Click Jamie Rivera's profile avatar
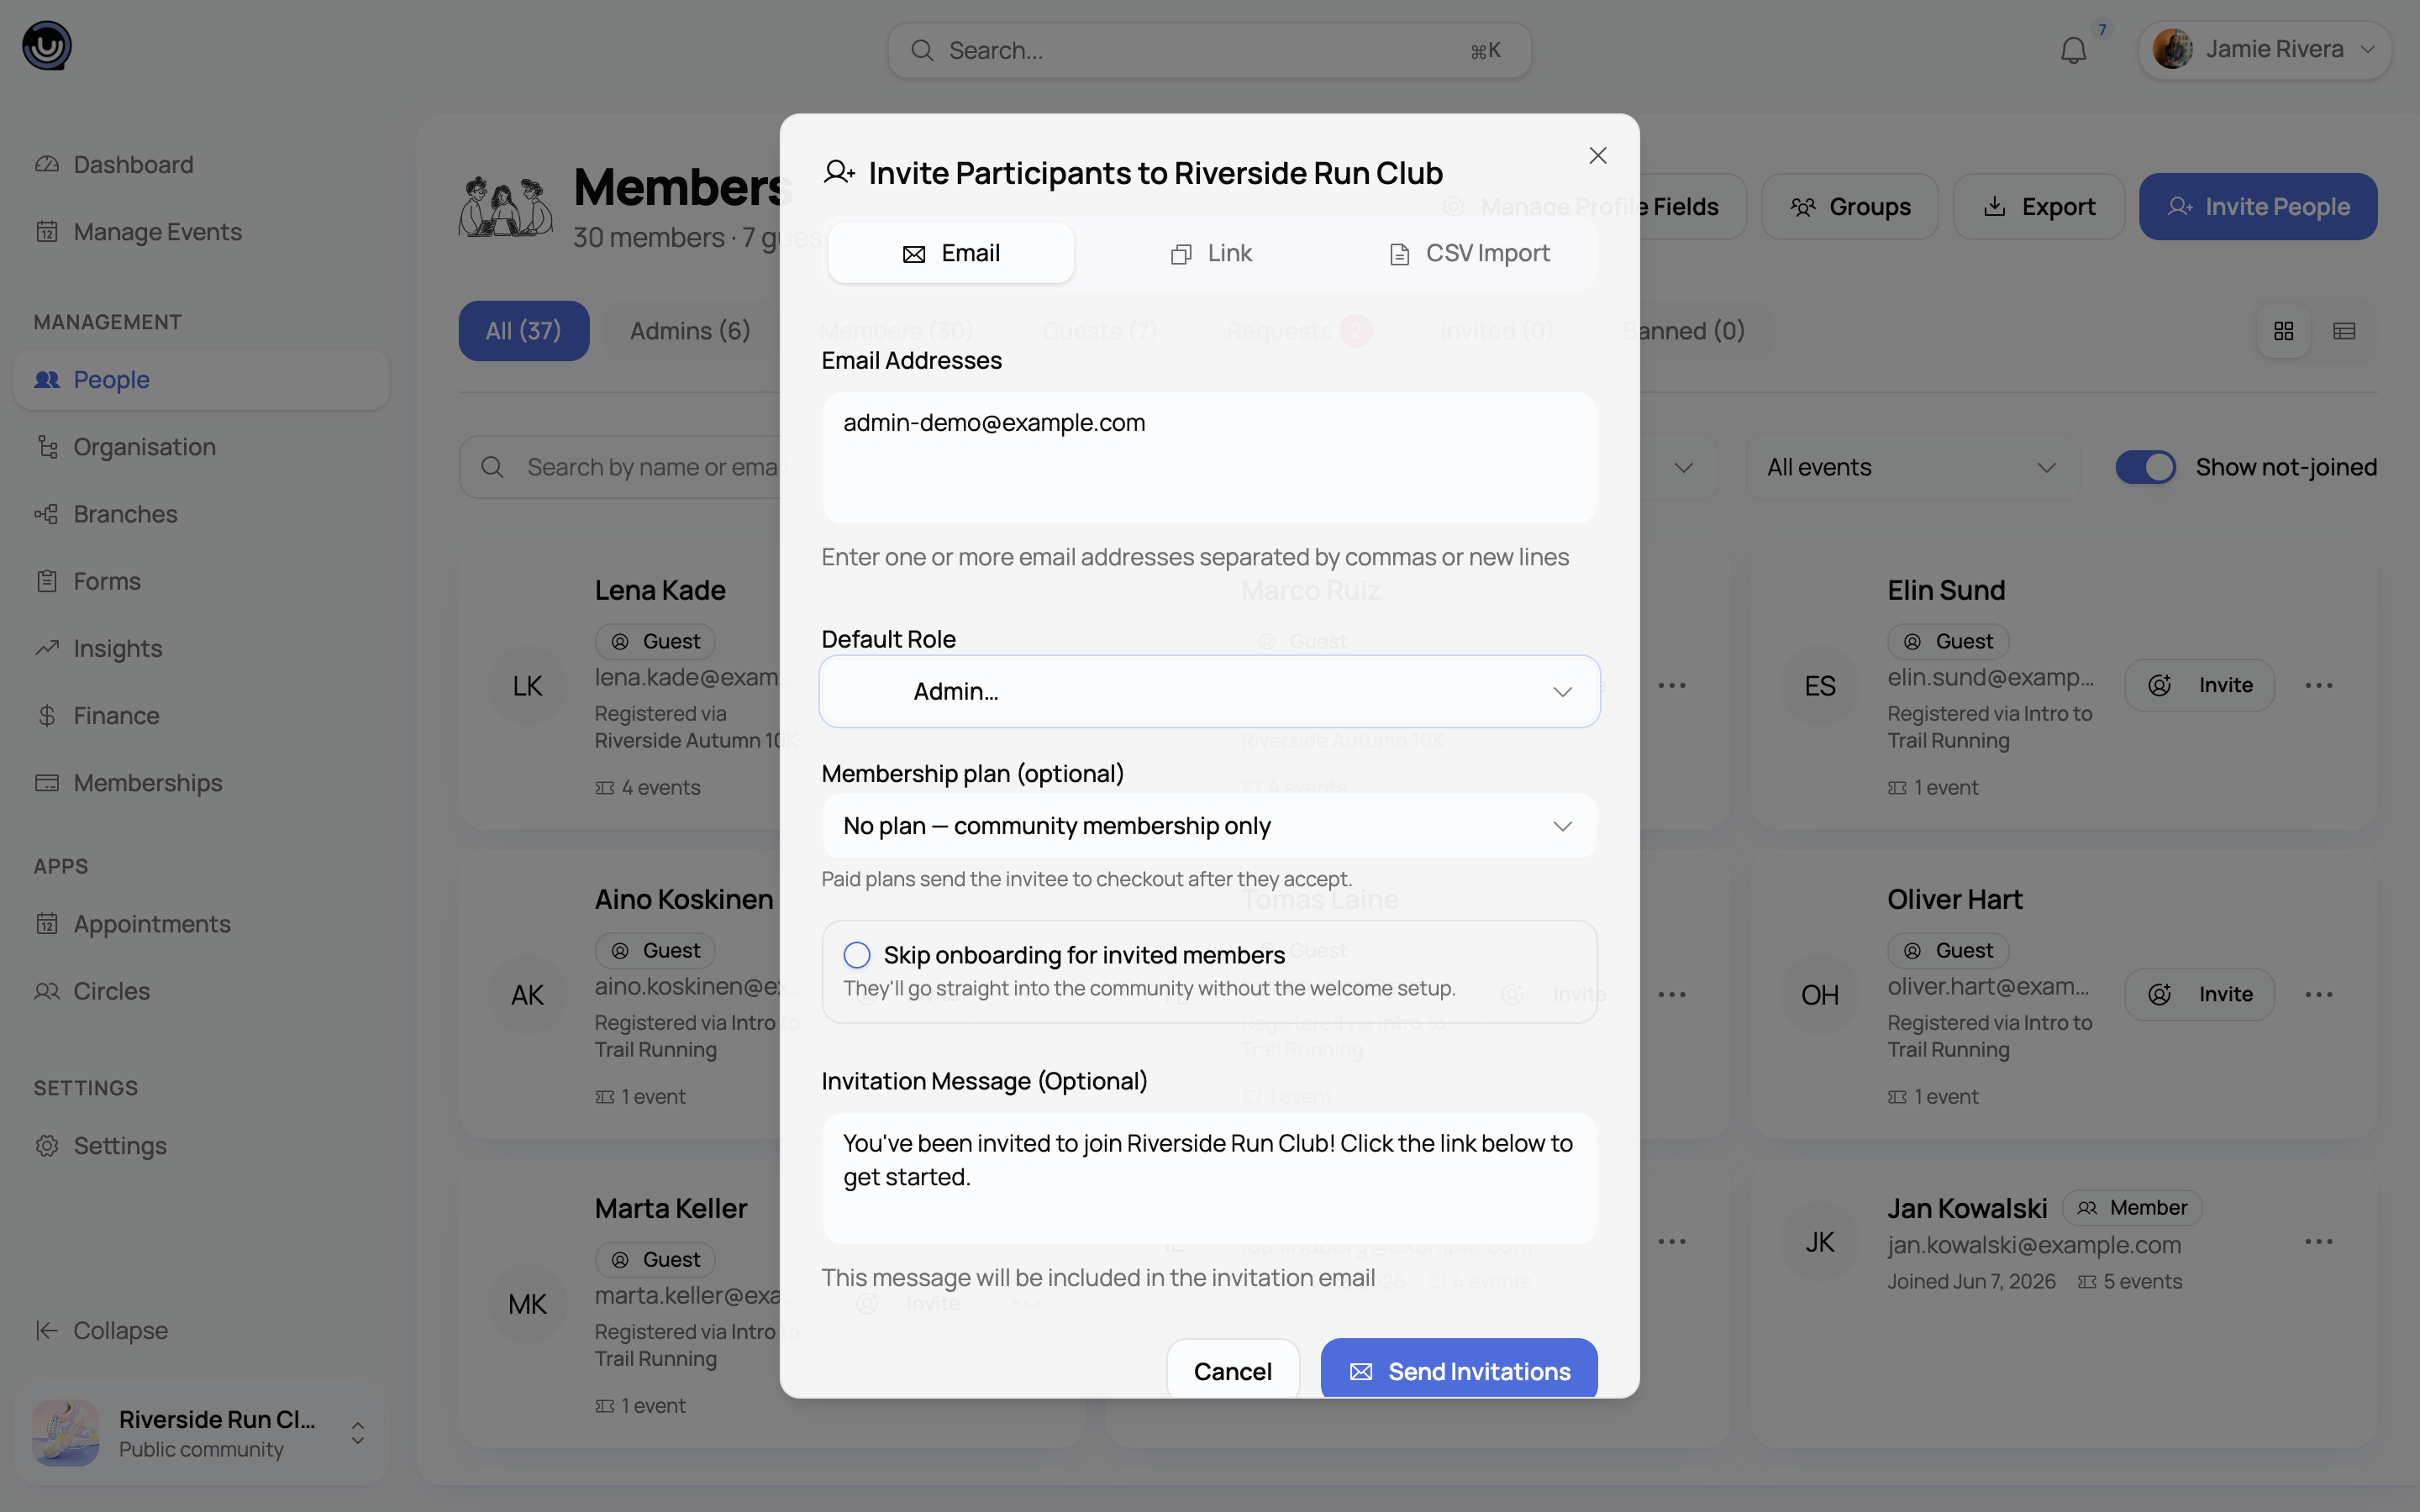The image size is (2420, 1512). (2172, 49)
